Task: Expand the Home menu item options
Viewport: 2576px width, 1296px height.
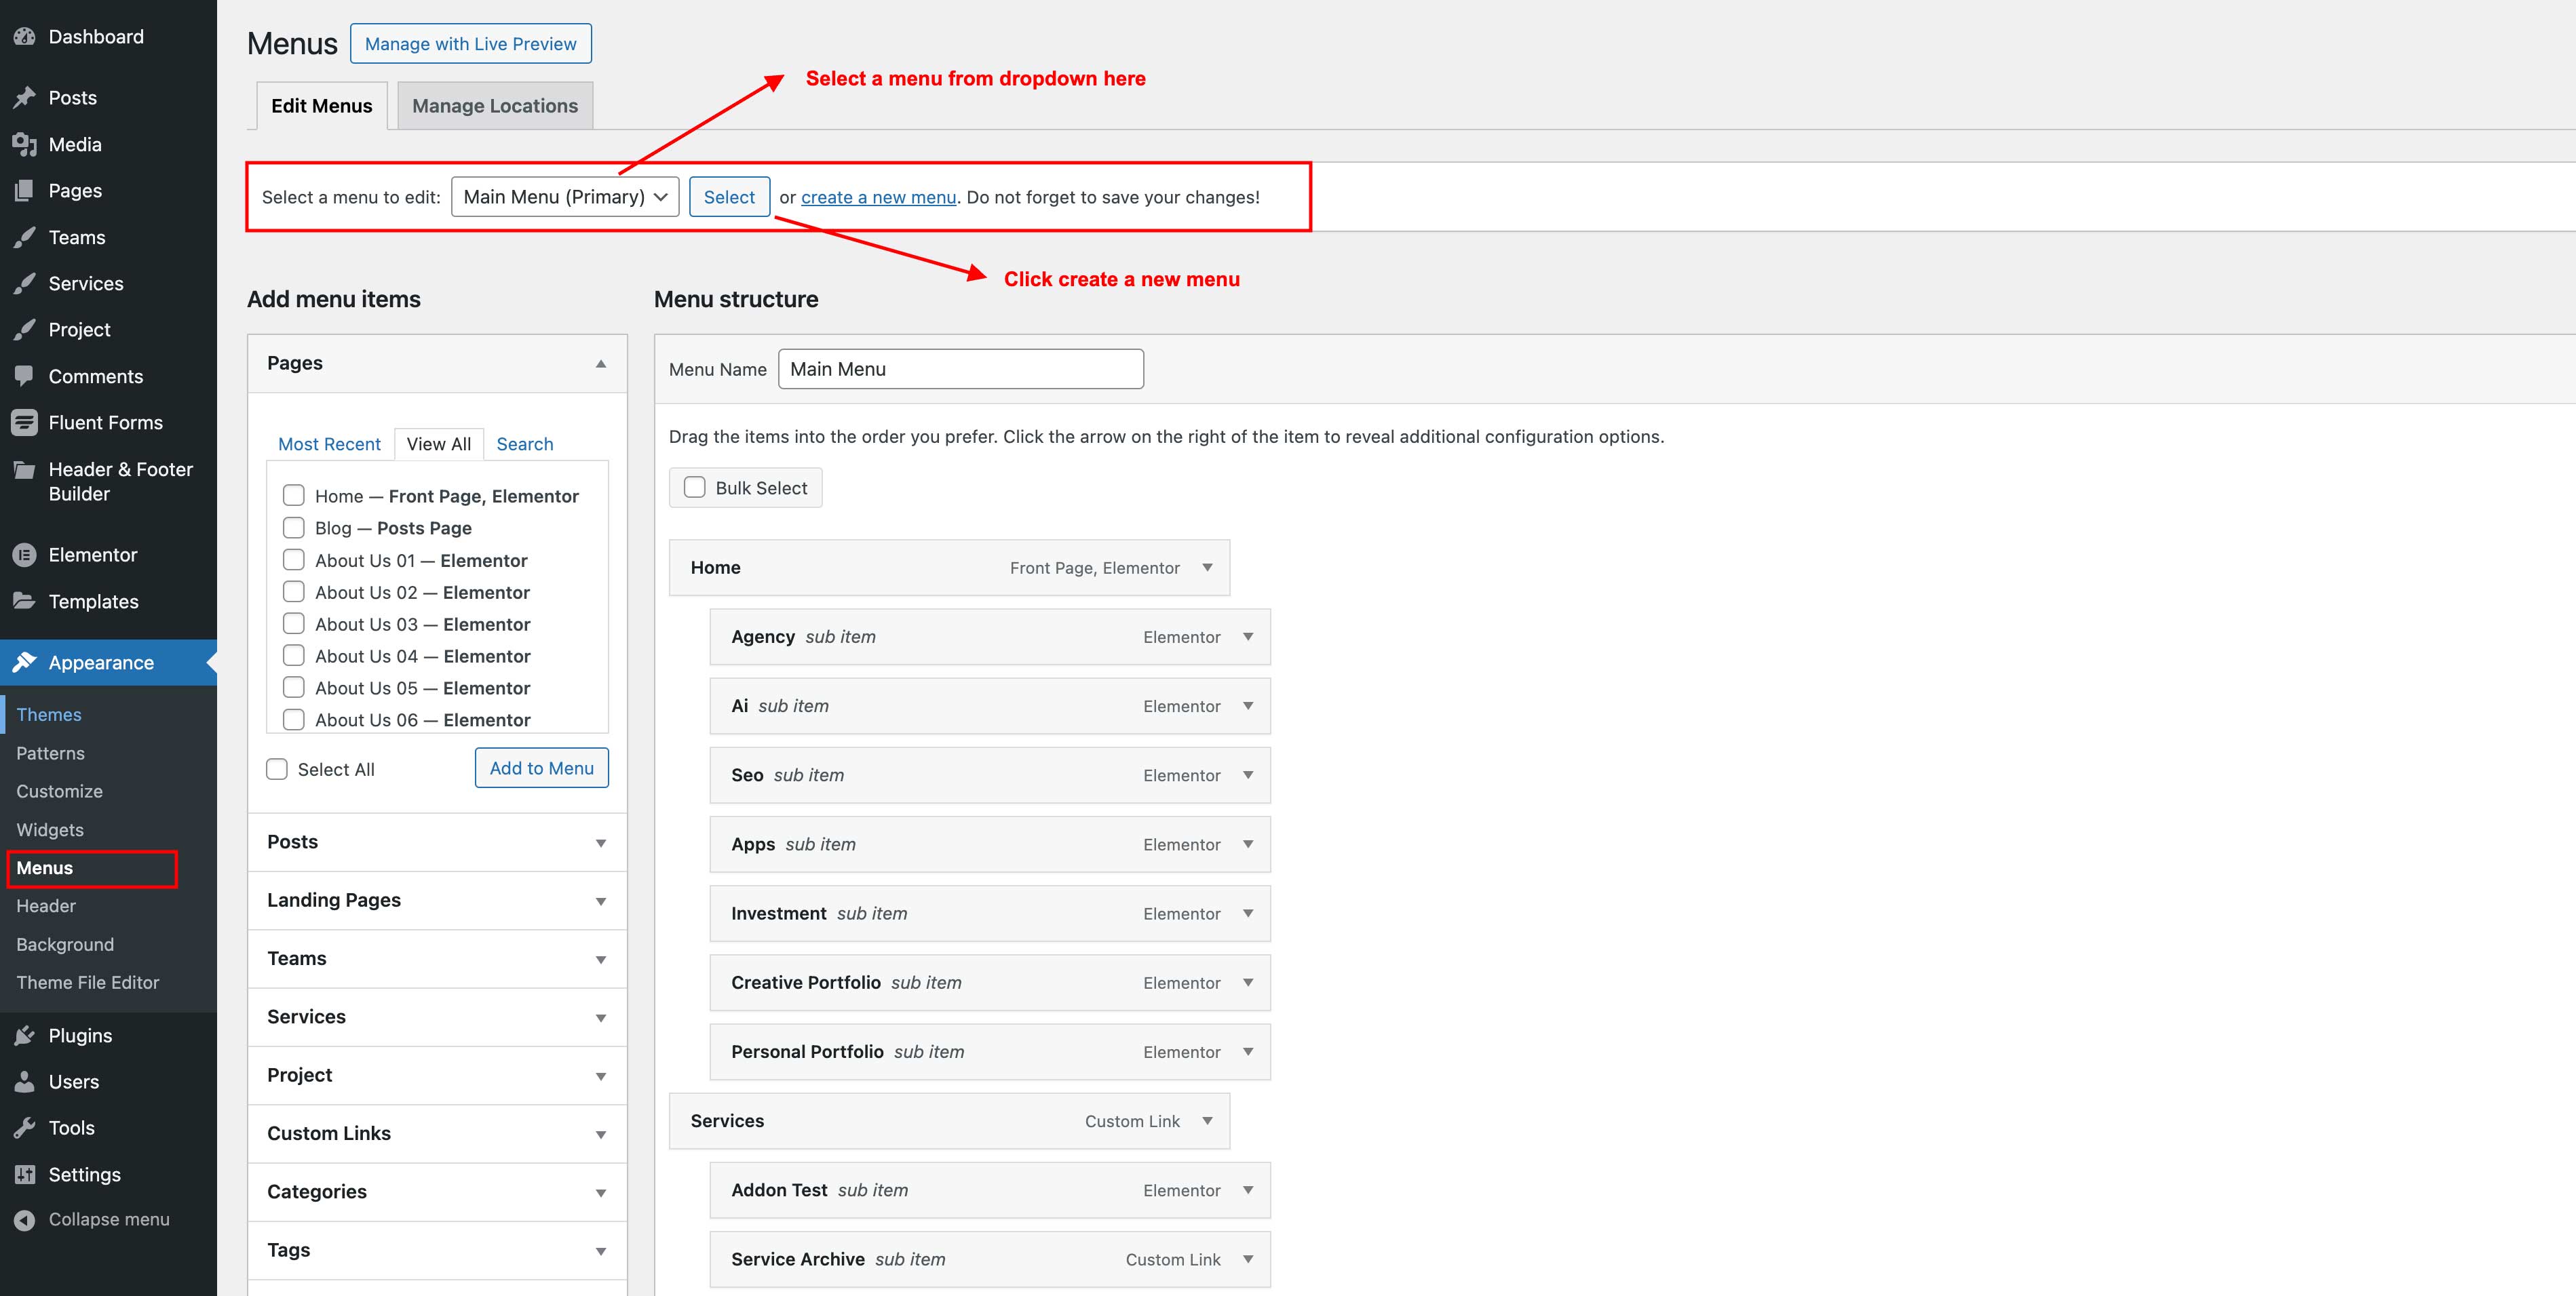Action: [x=1208, y=568]
